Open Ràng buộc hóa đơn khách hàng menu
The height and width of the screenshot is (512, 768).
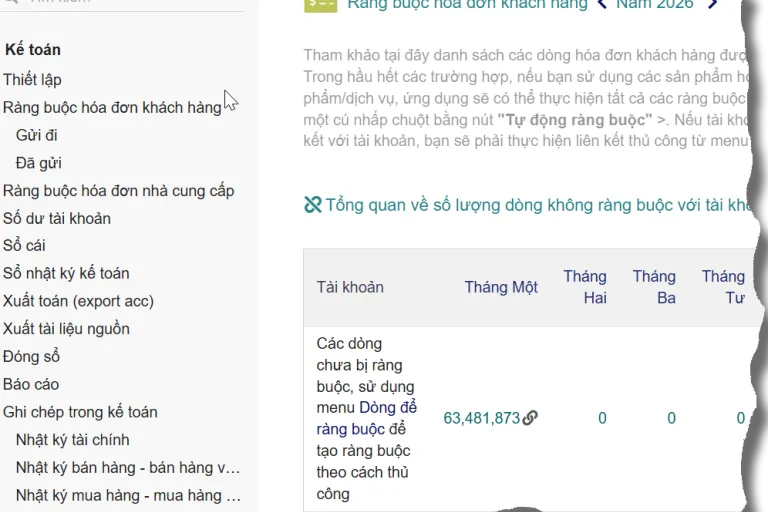[x=112, y=107]
